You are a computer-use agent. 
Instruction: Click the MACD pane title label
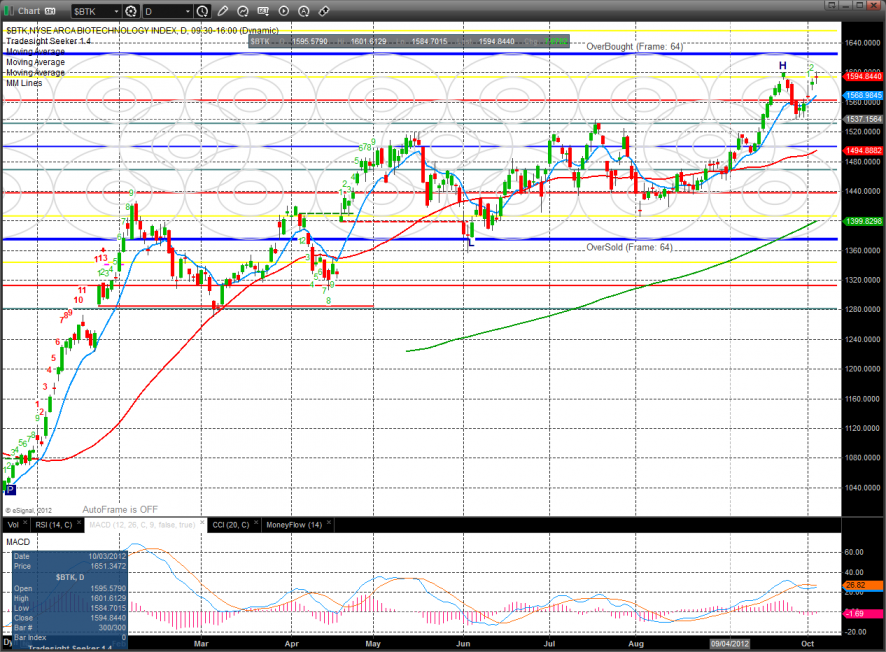click(x=18, y=542)
